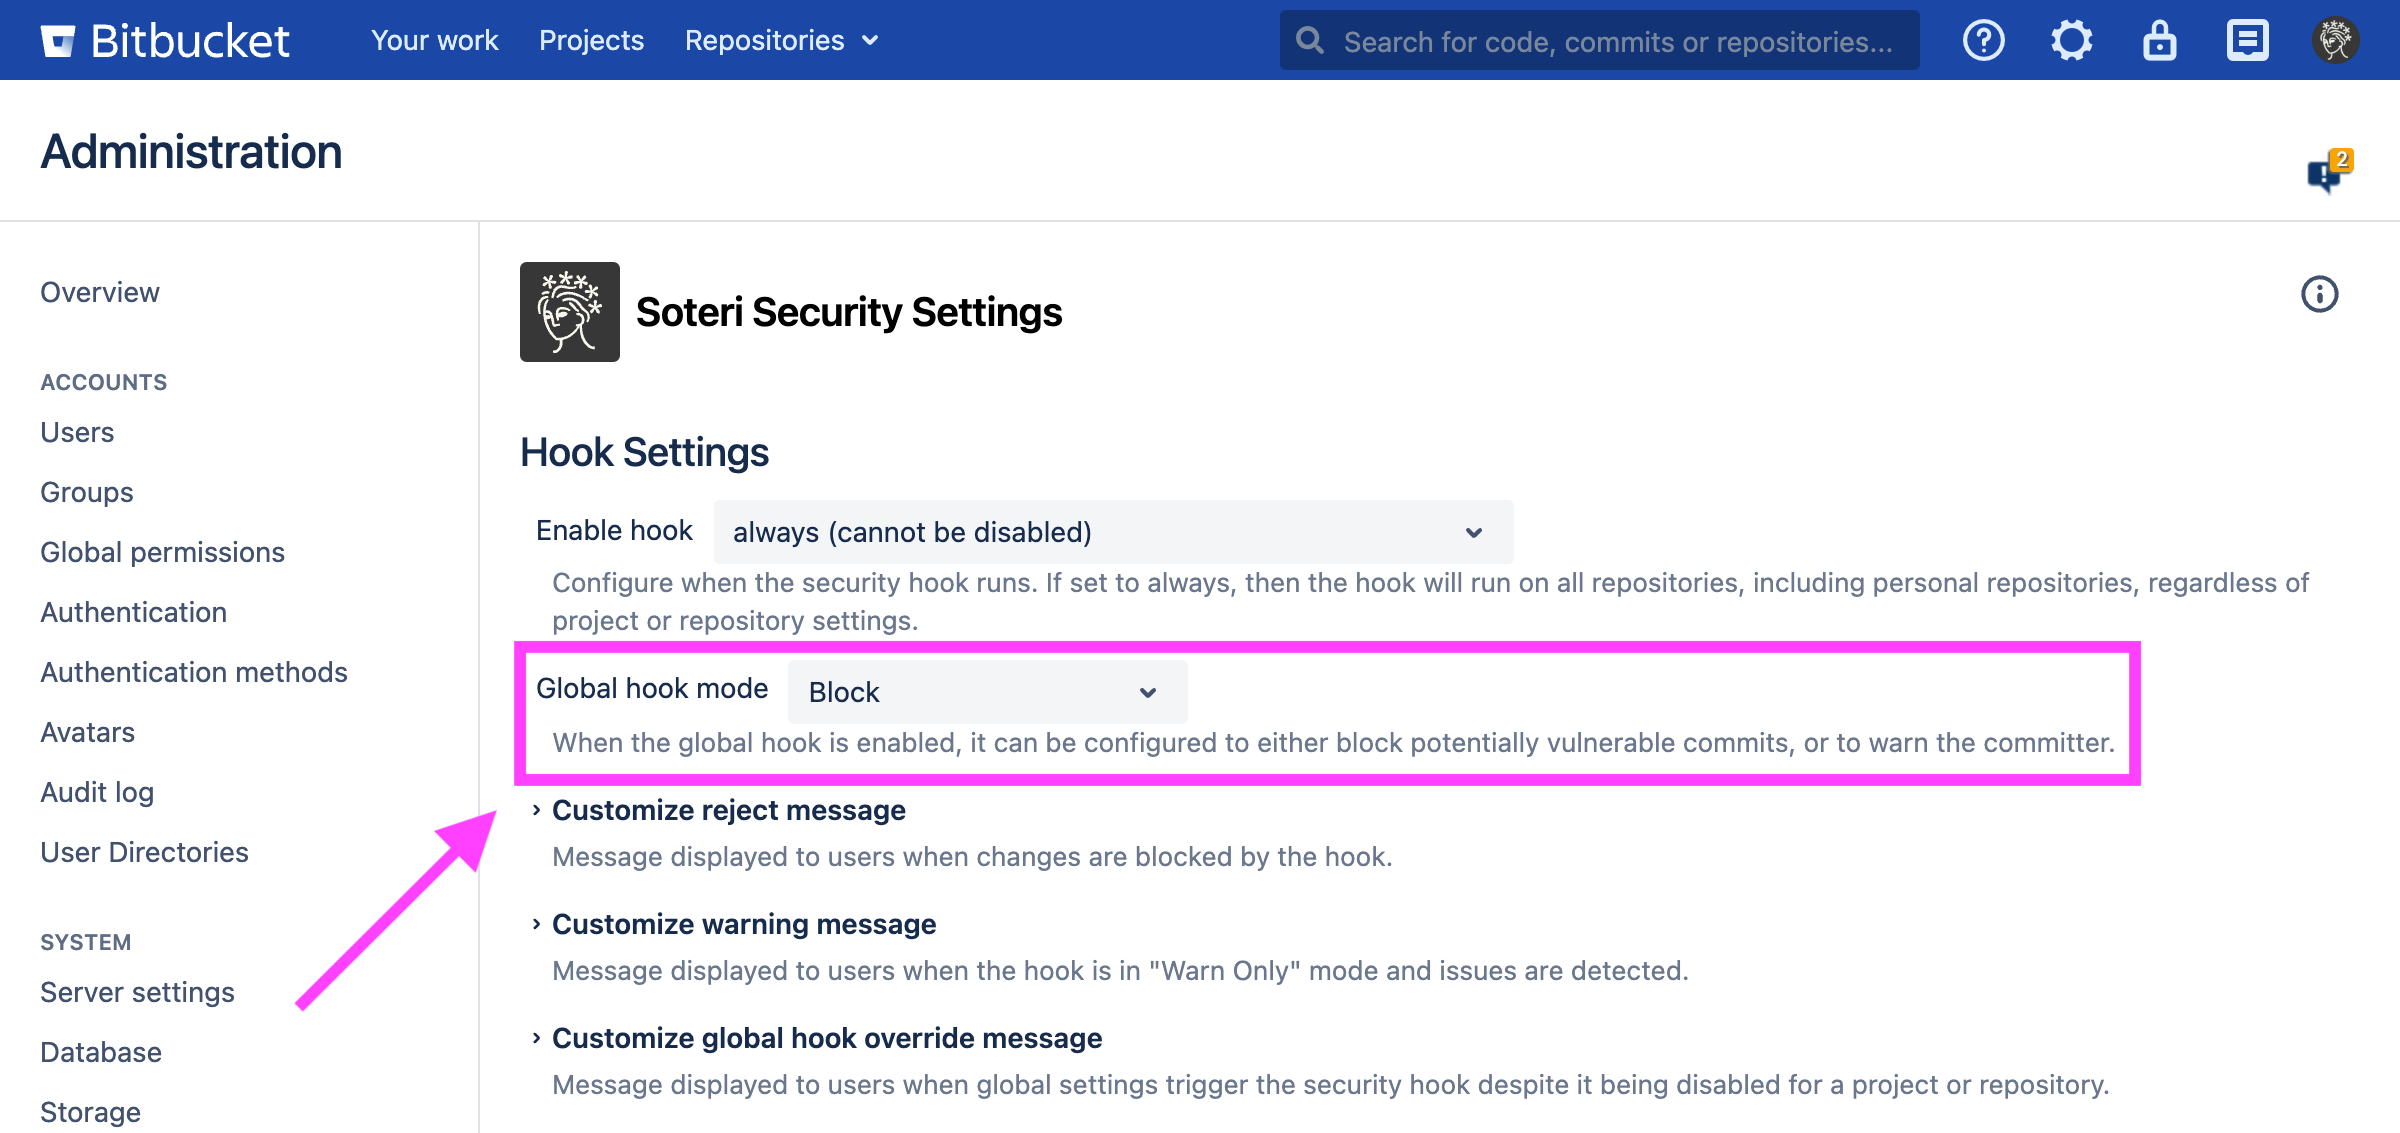The width and height of the screenshot is (2400, 1133).
Task: Open the Projects menu
Action: tap(590, 40)
